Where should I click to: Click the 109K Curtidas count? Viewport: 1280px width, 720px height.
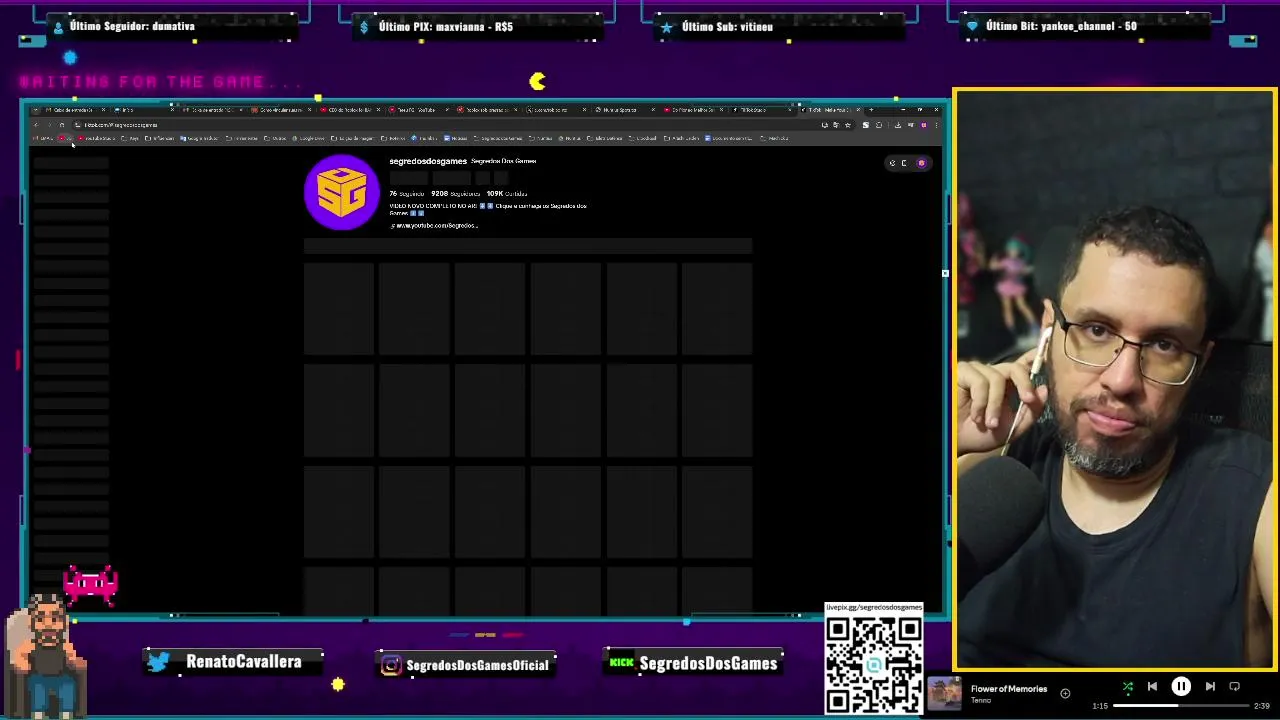[506, 193]
